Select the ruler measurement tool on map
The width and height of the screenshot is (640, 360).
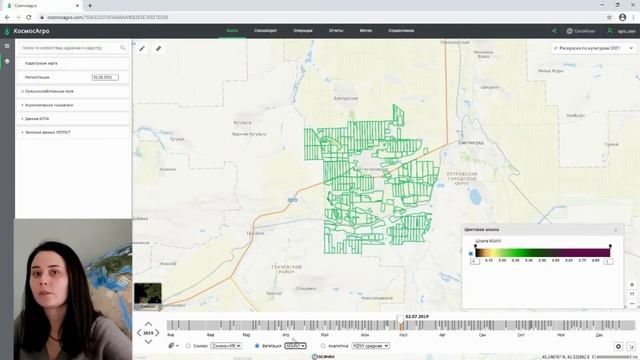click(158, 48)
